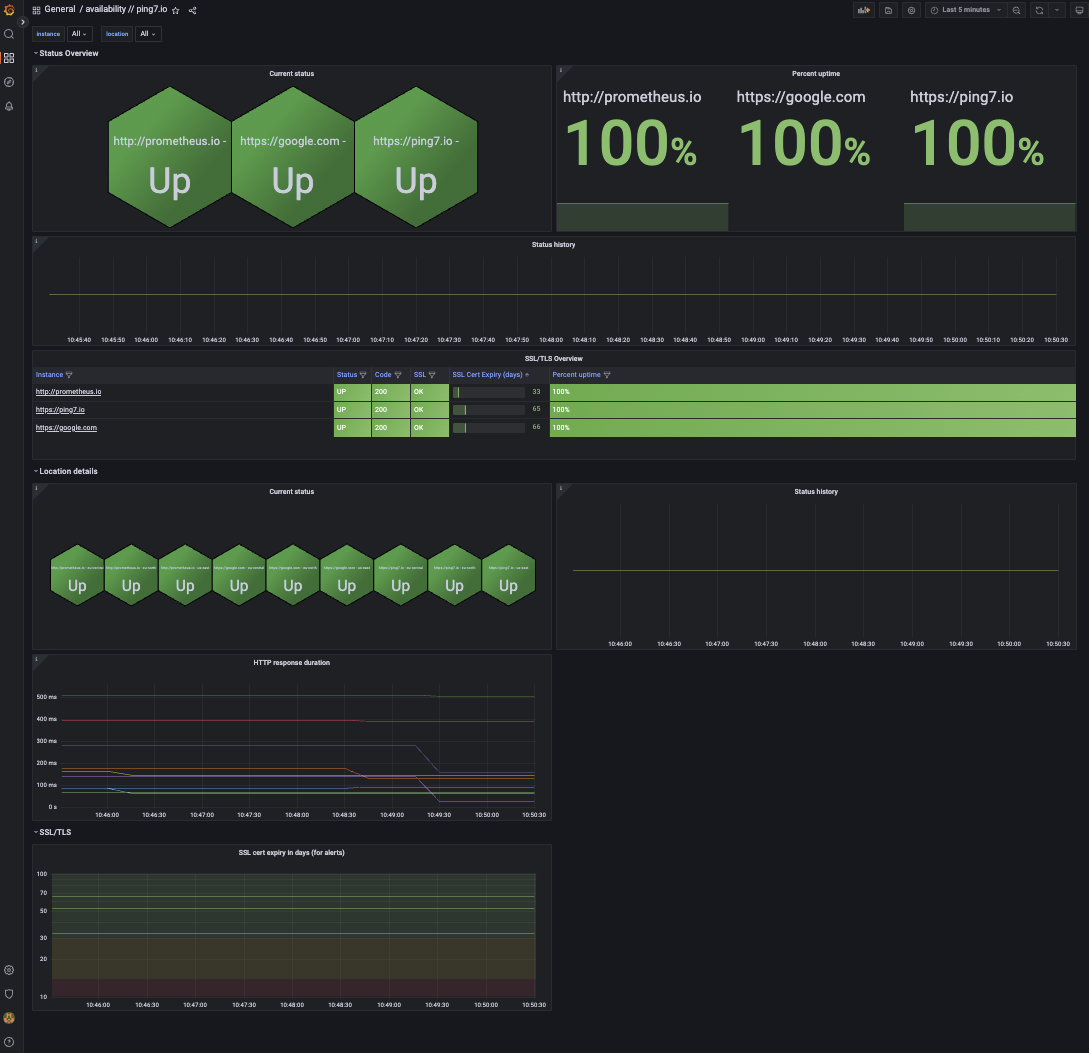
Task: Open top Status history panel title menu
Action: tap(554, 244)
